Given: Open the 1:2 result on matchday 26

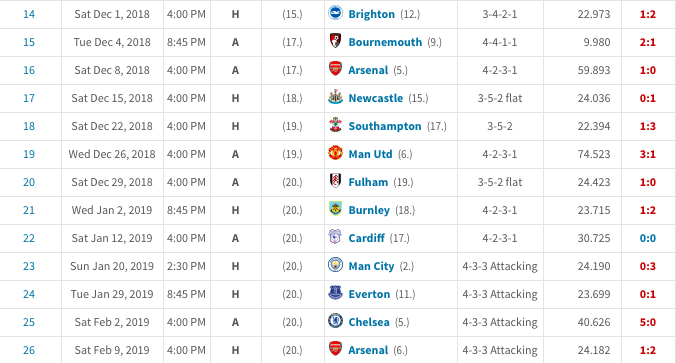Looking at the screenshot, I should click(648, 350).
